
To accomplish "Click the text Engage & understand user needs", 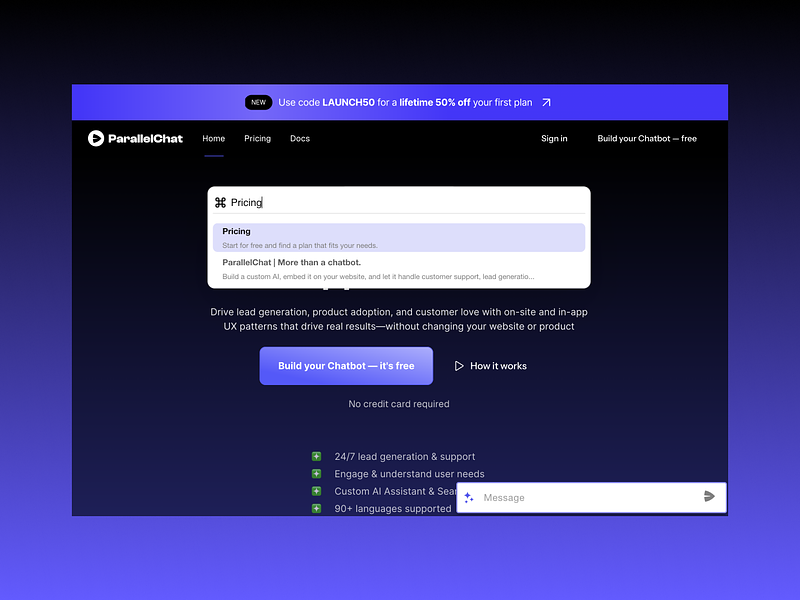I will click(x=409, y=474).
